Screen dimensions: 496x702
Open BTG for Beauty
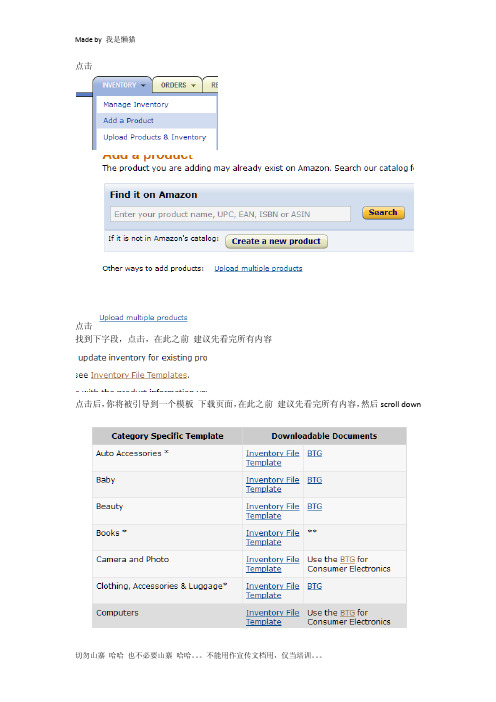point(315,506)
